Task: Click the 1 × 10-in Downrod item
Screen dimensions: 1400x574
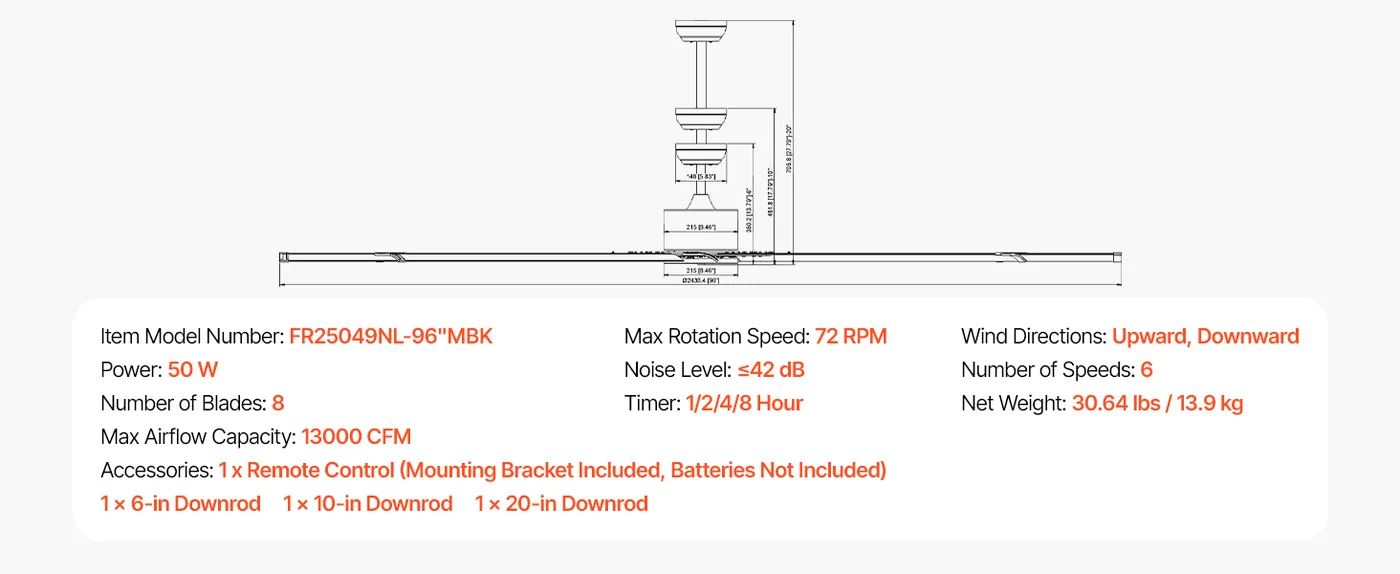Action: pos(368,504)
